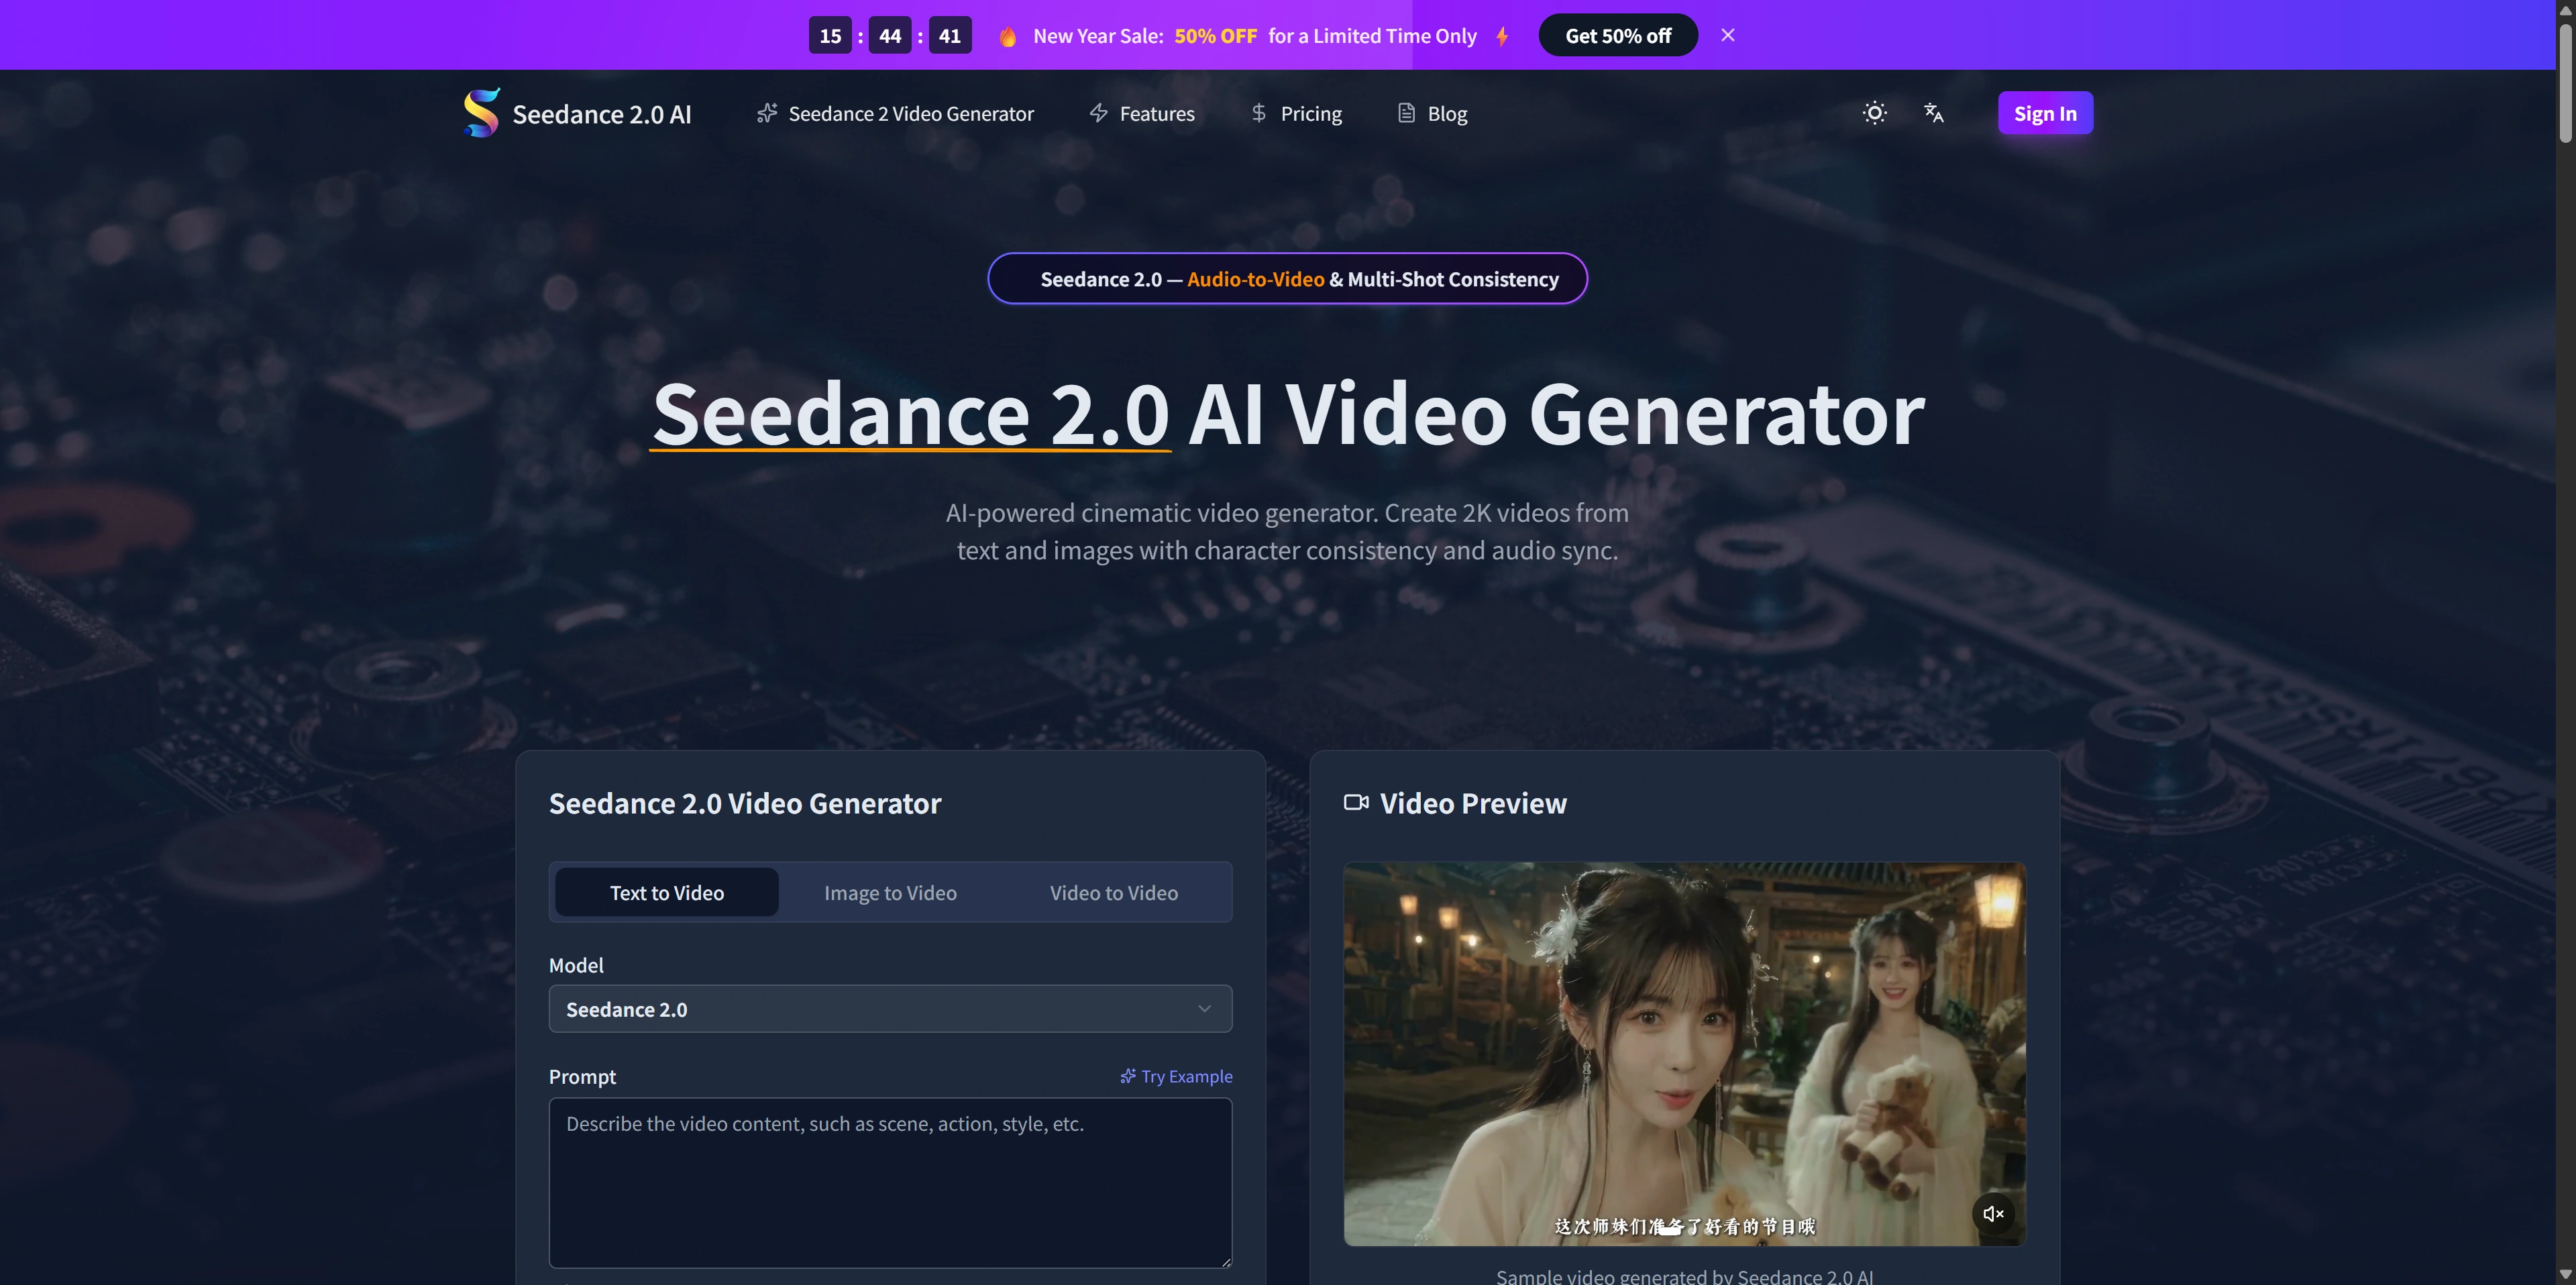
Task: Click the video camera icon by Video Preview
Action: pyautogui.click(x=1355, y=802)
